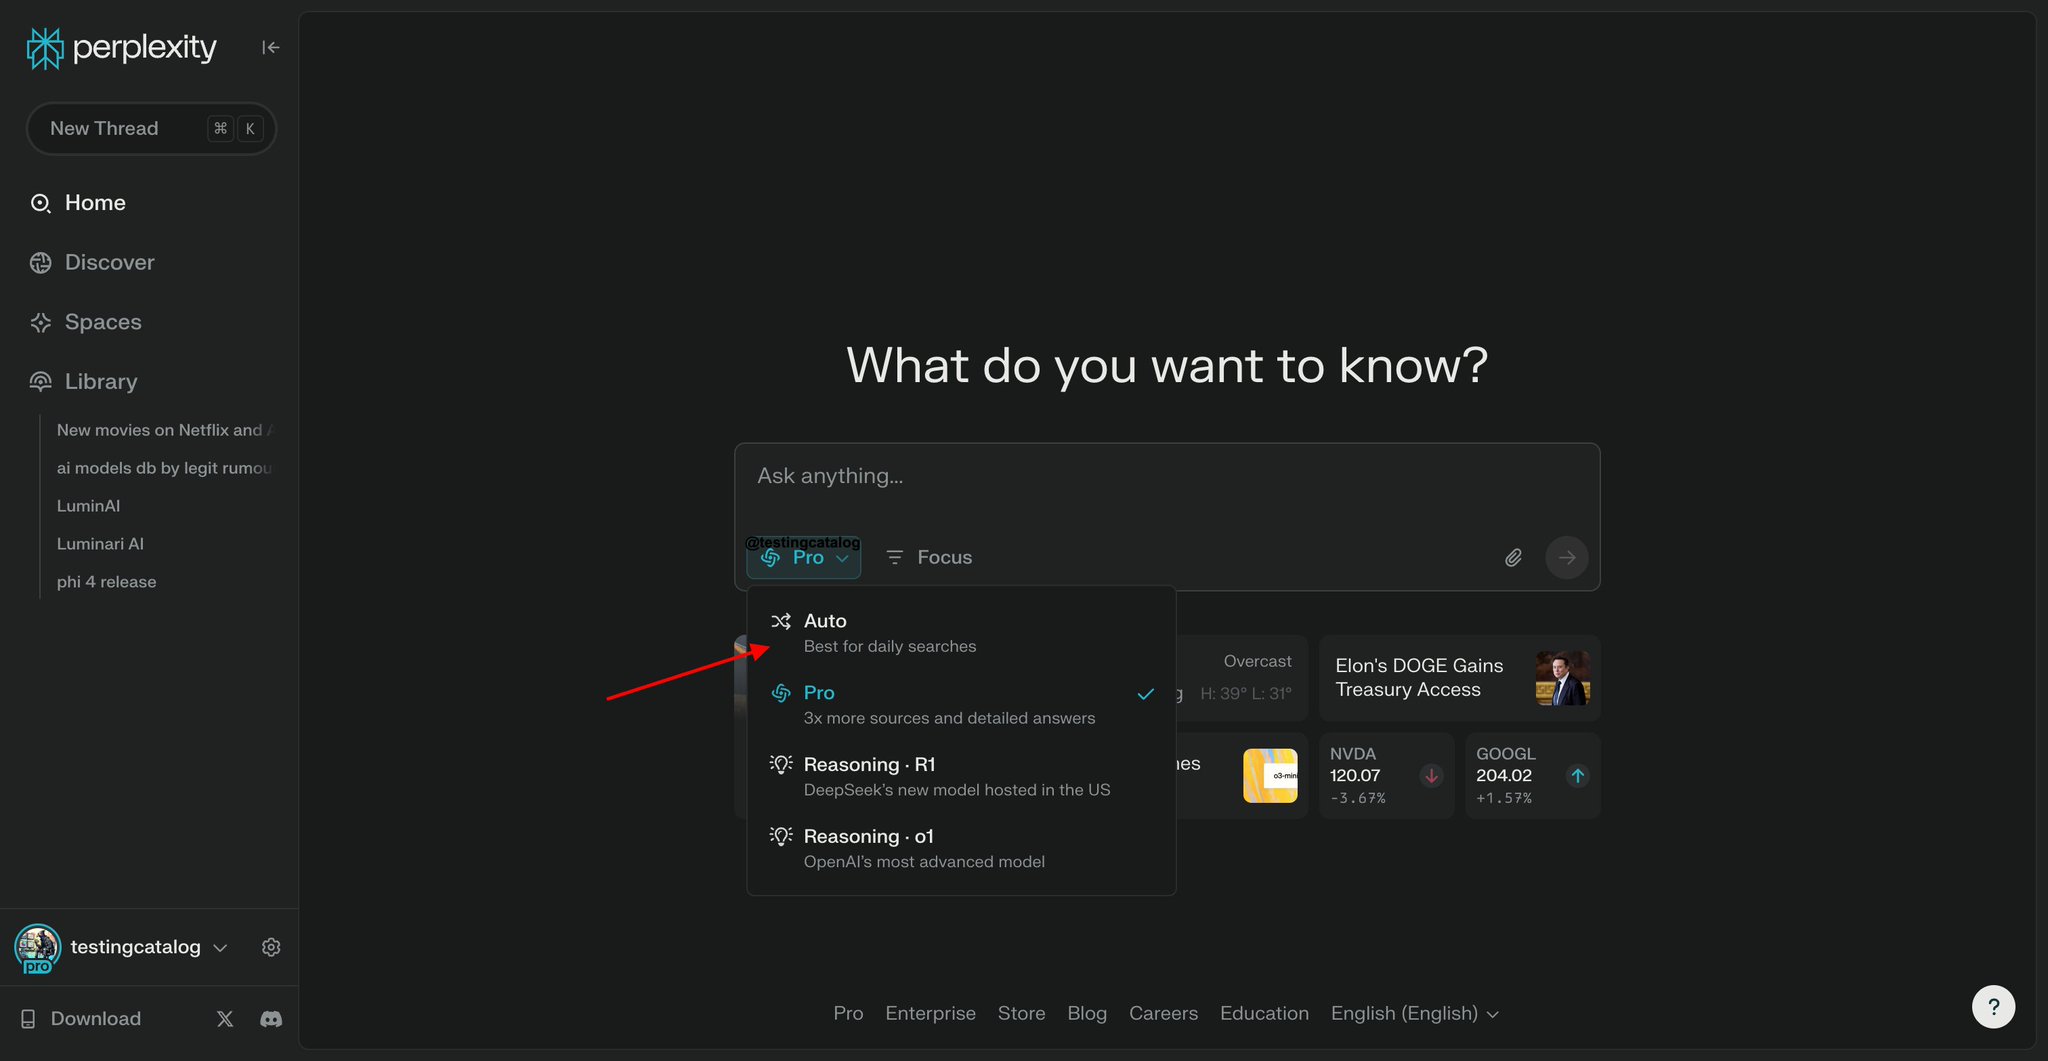This screenshot has height=1061, width=2048.
Task: Open the English (English) language dropdown
Action: pyautogui.click(x=1414, y=1013)
